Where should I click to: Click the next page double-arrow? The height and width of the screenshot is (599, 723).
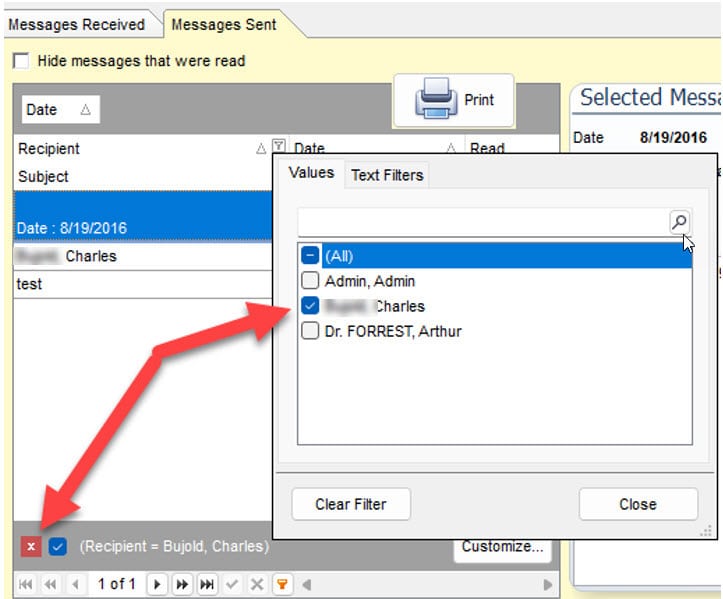click(x=182, y=584)
